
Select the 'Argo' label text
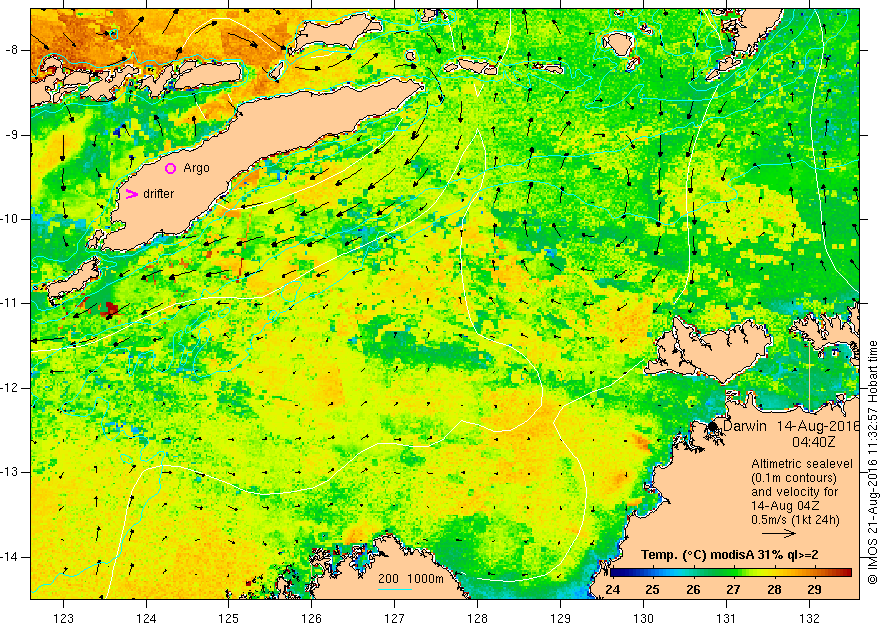pyautogui.click(x=196, y=168)
